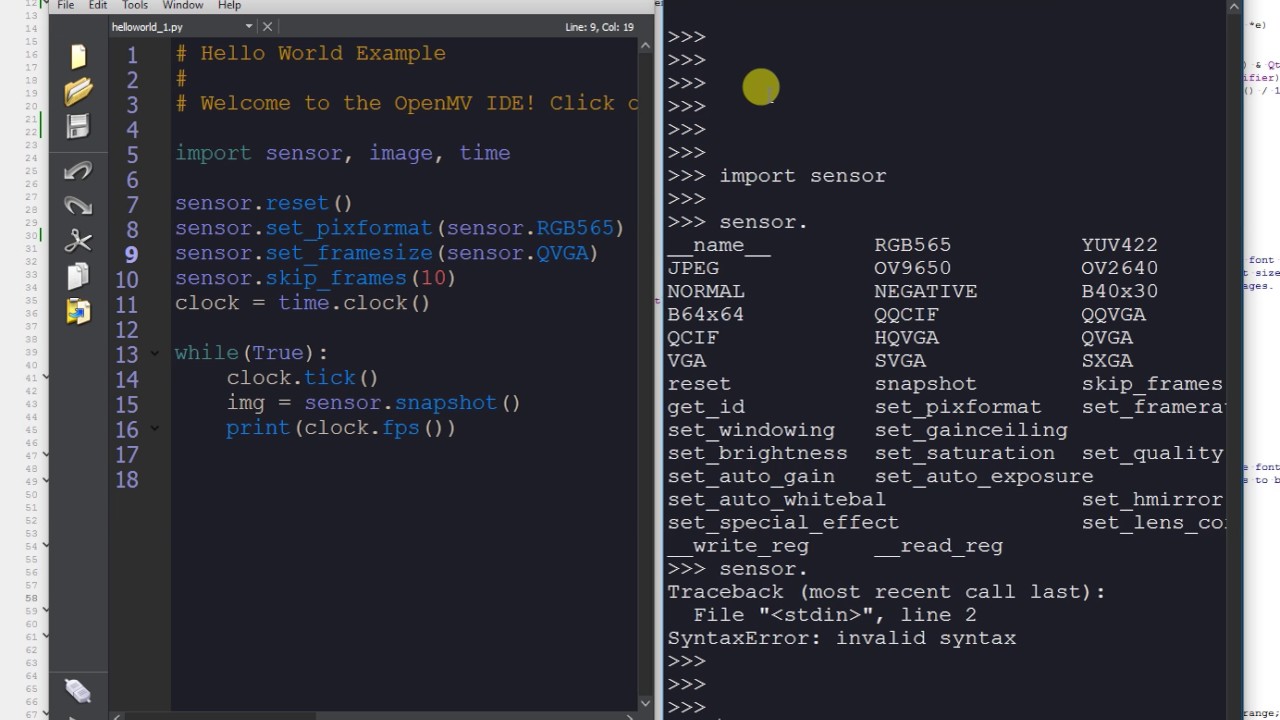
Task: Collapse the fold at line 59 in the background editor
Action: coord(46,610)
